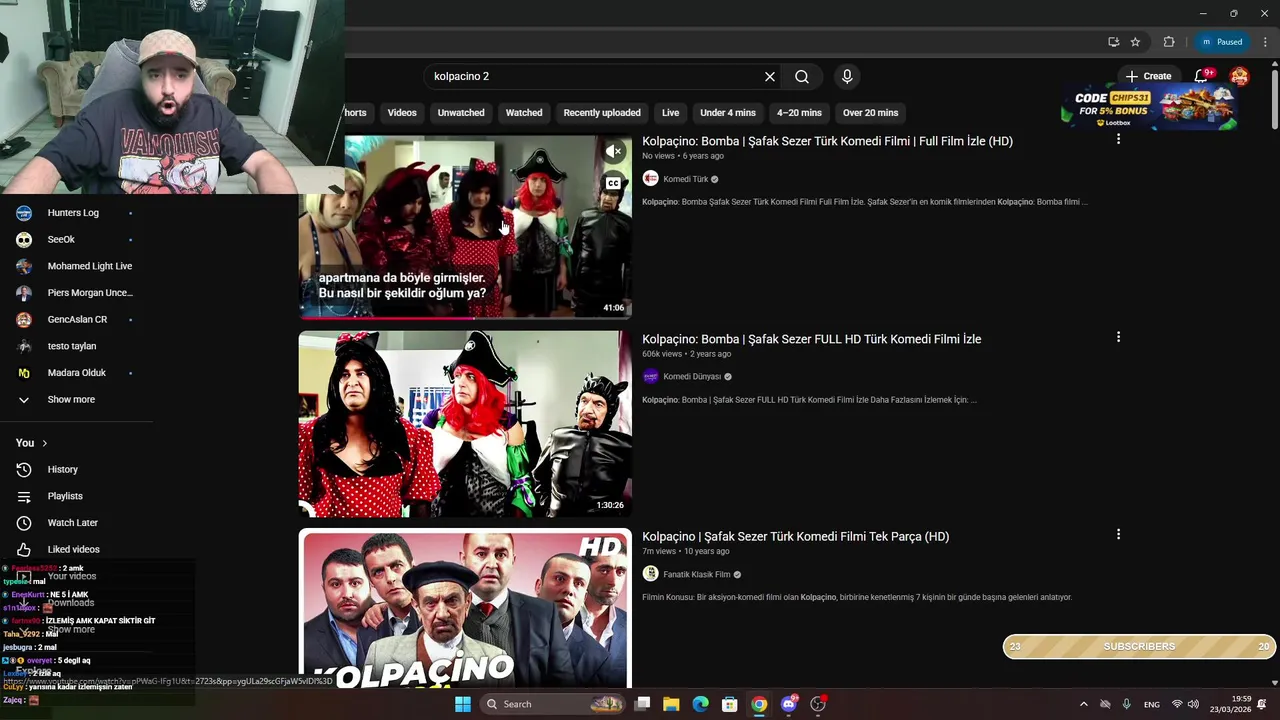The height and width of the screenshot is (720, 1280).
Task: Open Kolpaçino: Bomba Full Film İzle (HD) title
Action: [827, 141]
